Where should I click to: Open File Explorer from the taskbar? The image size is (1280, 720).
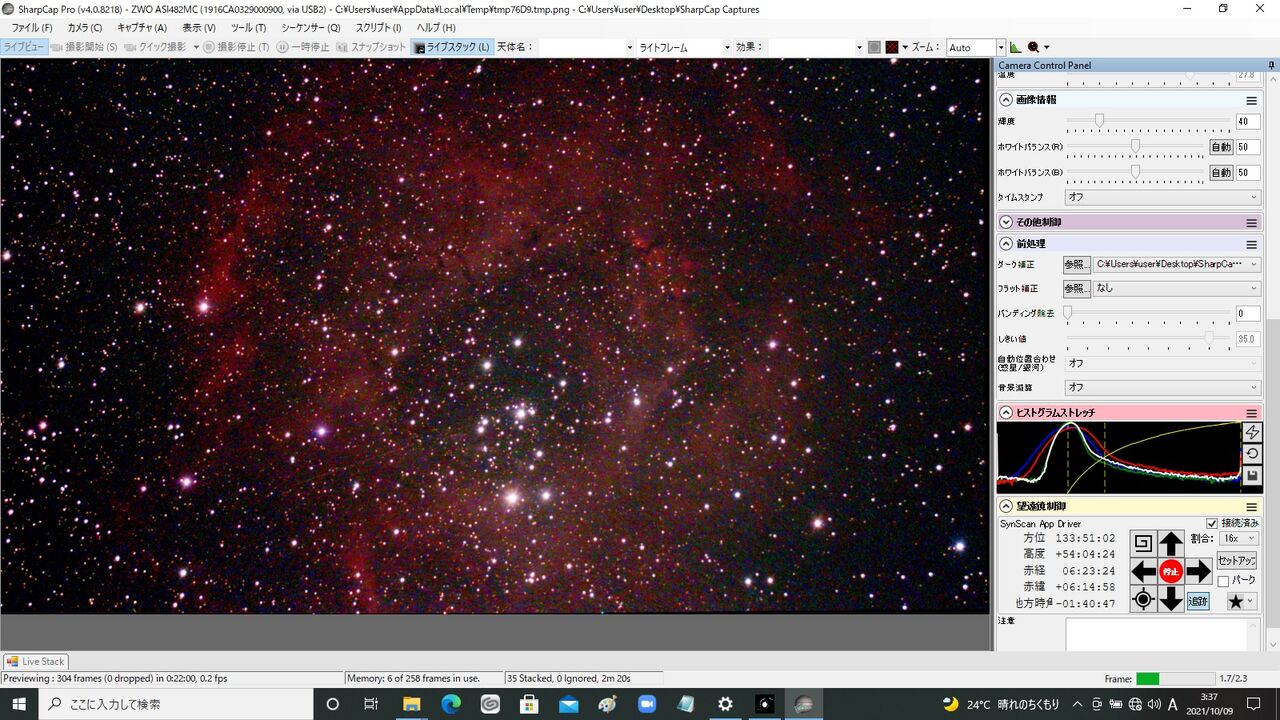(x=411, y=704)
